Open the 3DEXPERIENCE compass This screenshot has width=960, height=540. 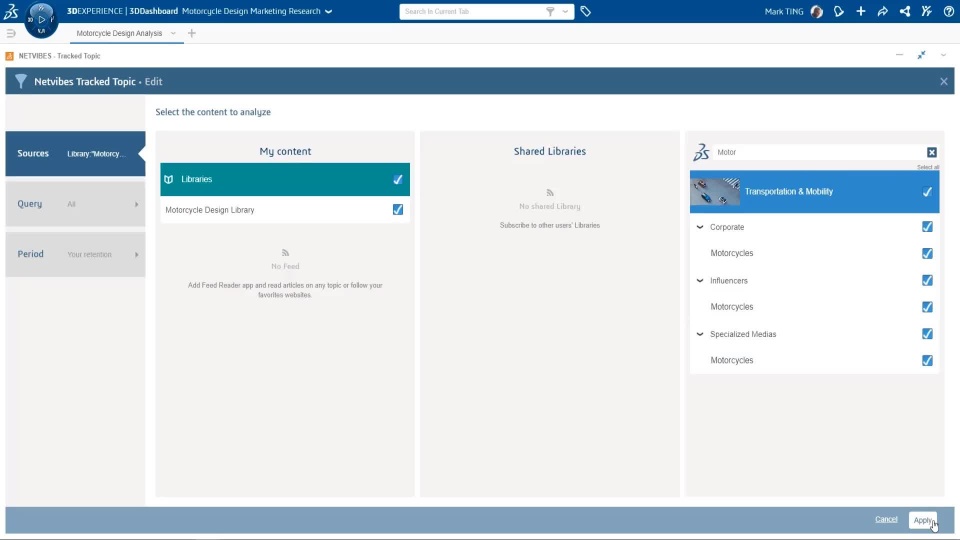[x=41, y=20]
